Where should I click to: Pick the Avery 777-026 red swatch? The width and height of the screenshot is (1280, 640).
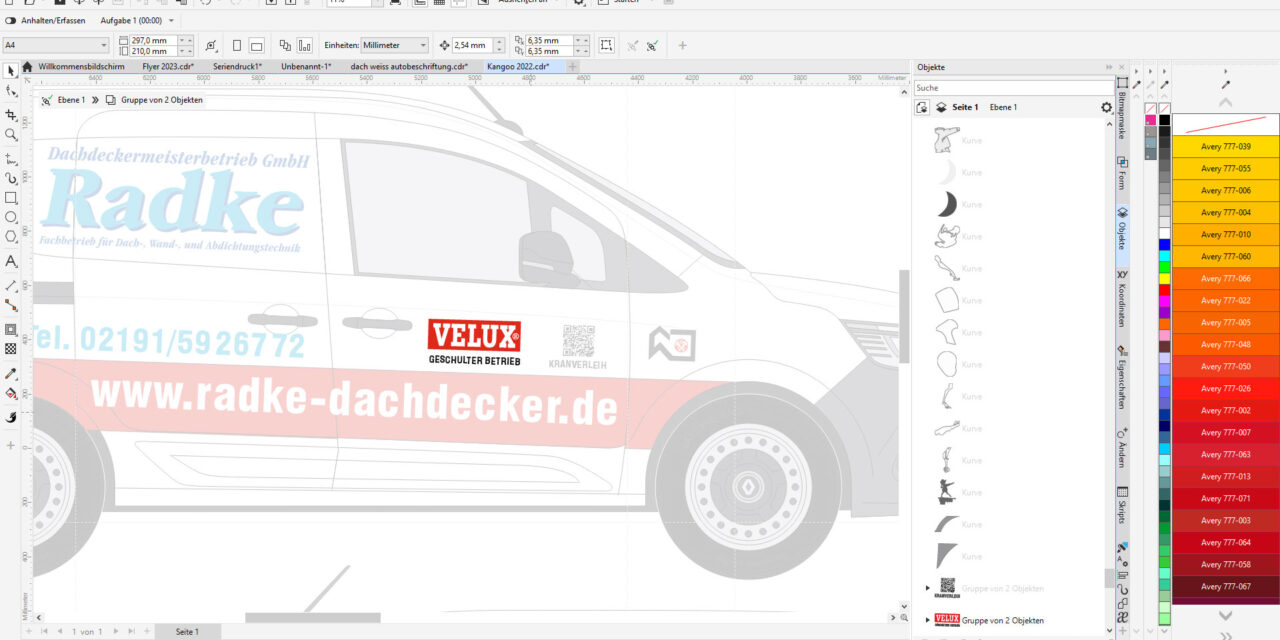[1225, 388]
